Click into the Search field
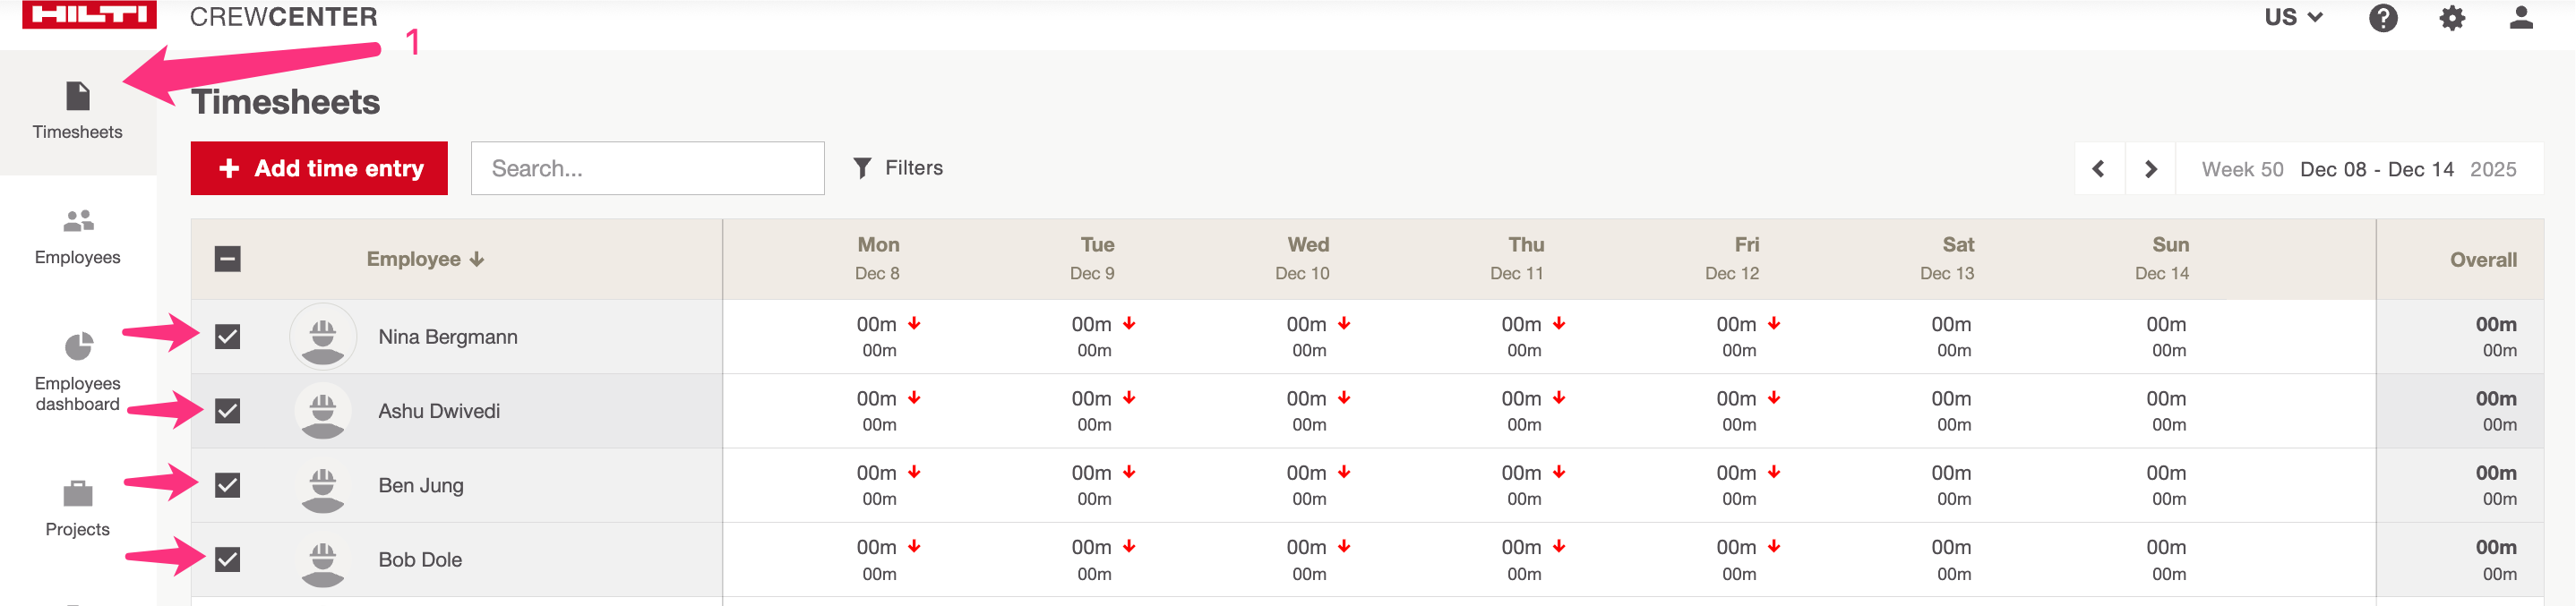The width and height of the screenshot is (2576, 606). point(647,168)
